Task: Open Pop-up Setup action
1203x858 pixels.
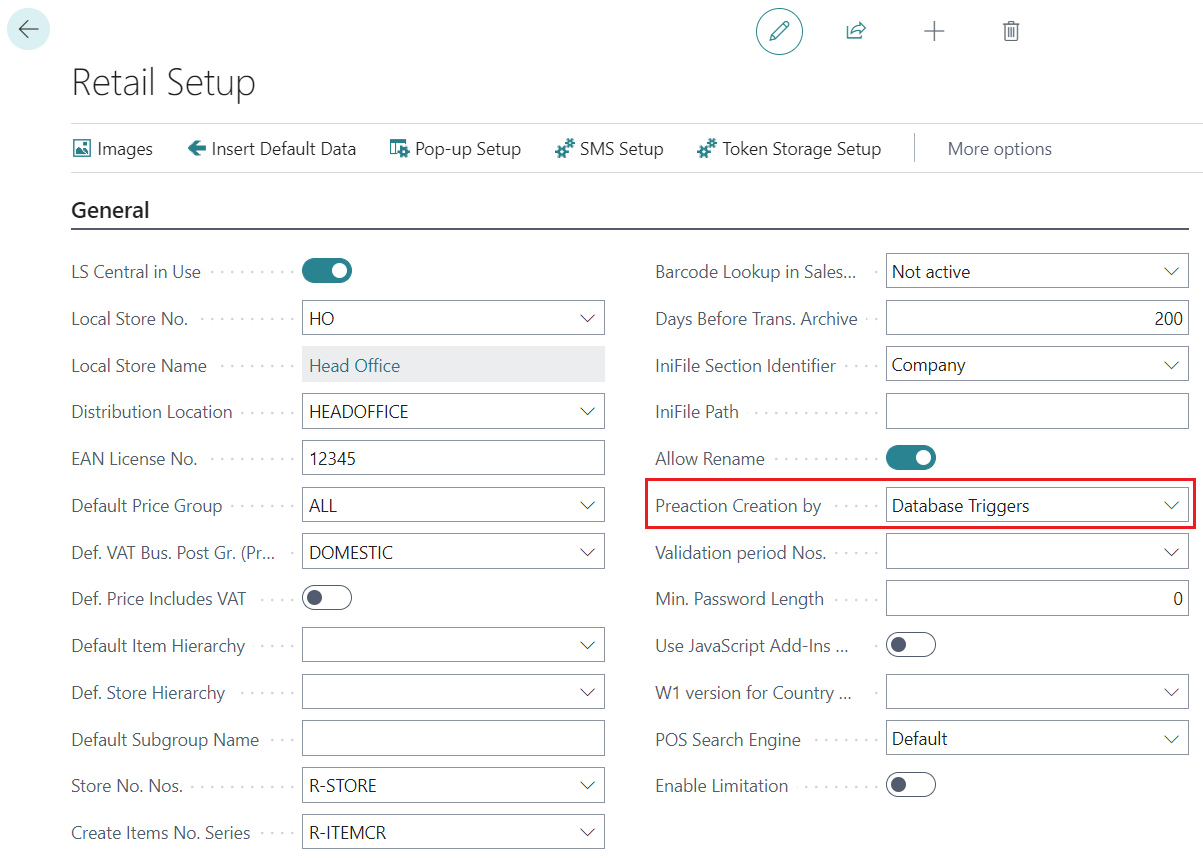Action: (x=455, y=149)
